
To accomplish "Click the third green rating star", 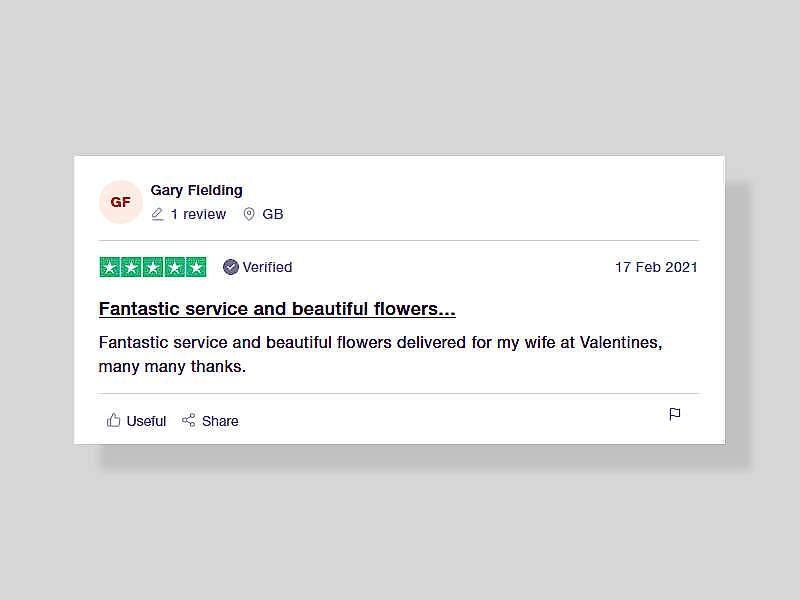I will (153, 267).
